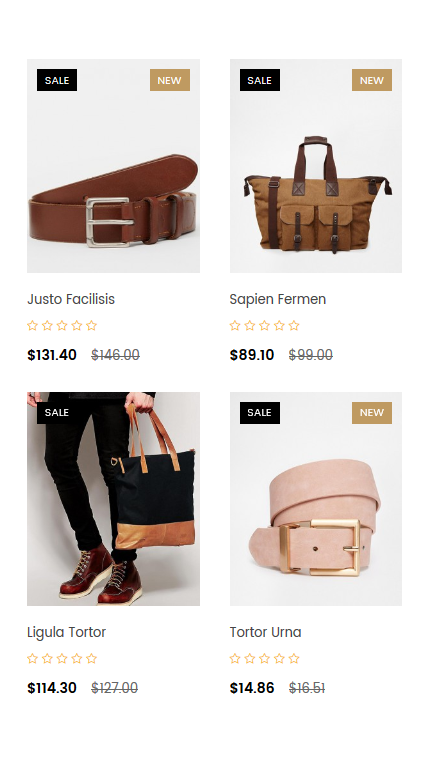The width and height of the screenshot is (433, 764).
Task: Click the fifth rating star under Justo Facilisis
Action: [91, 325]
